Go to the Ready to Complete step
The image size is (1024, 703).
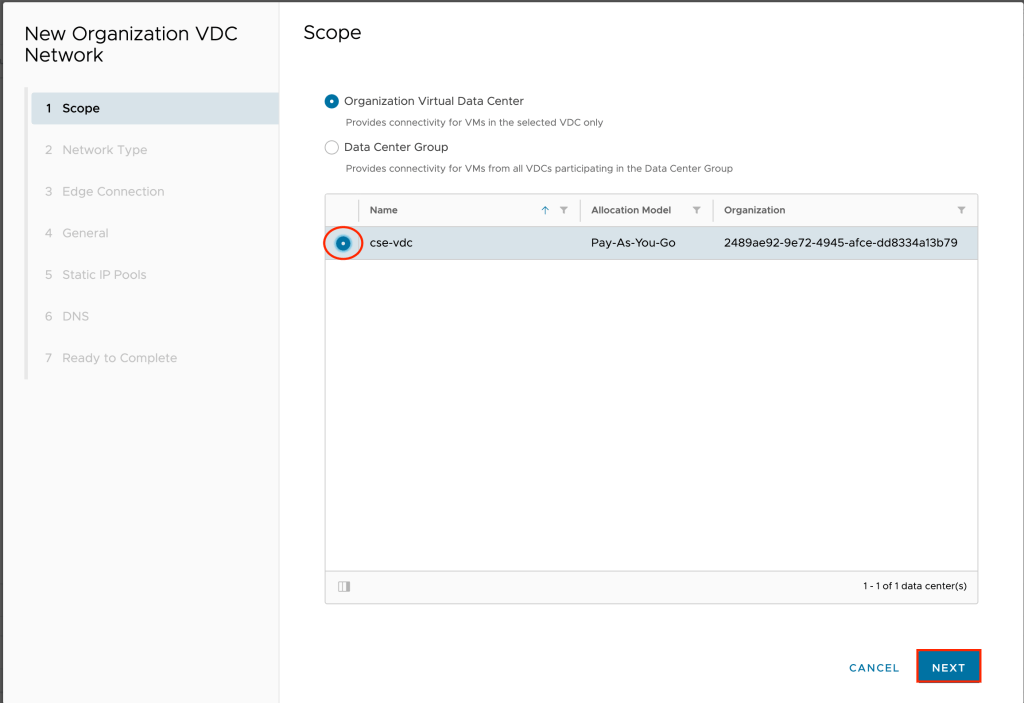(x=119, y=358)
